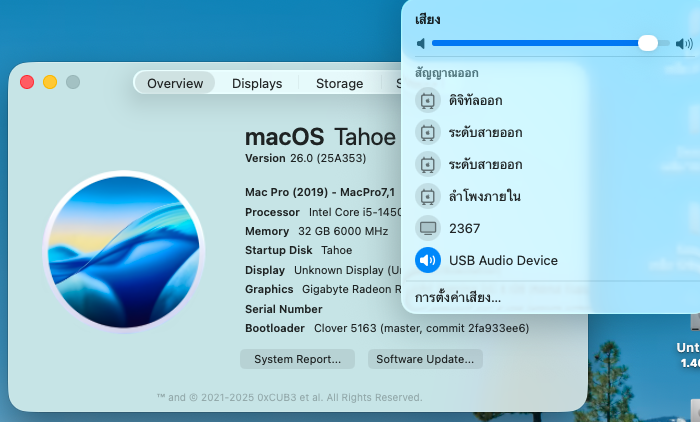Screen dimensions: 700x422
Task: Click the Startup Disk Tahoe entry
Action: point(298,250)
